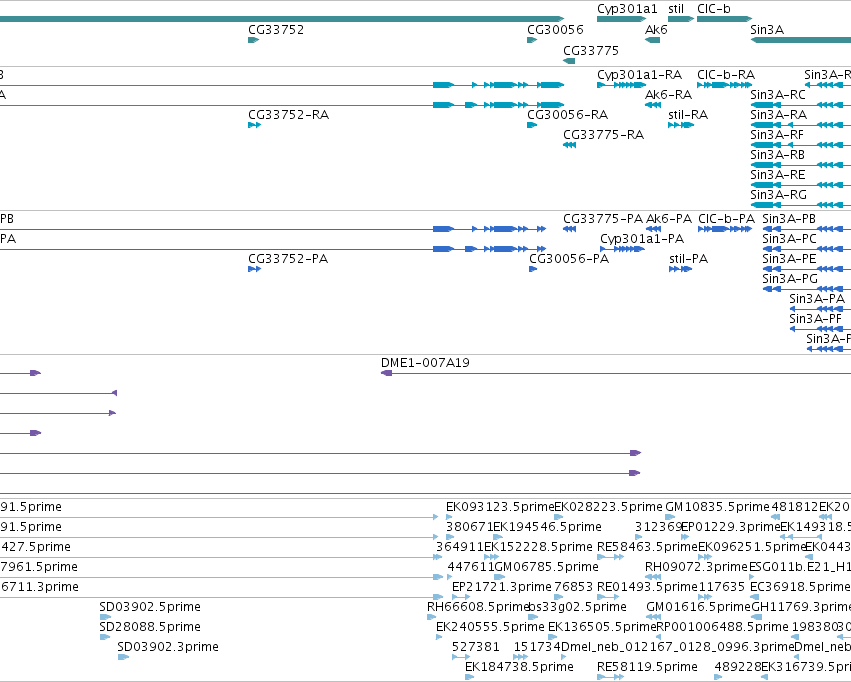Select transcript Sin3A-RE
Screen dimensions: 851x682
tap(801, 185)
